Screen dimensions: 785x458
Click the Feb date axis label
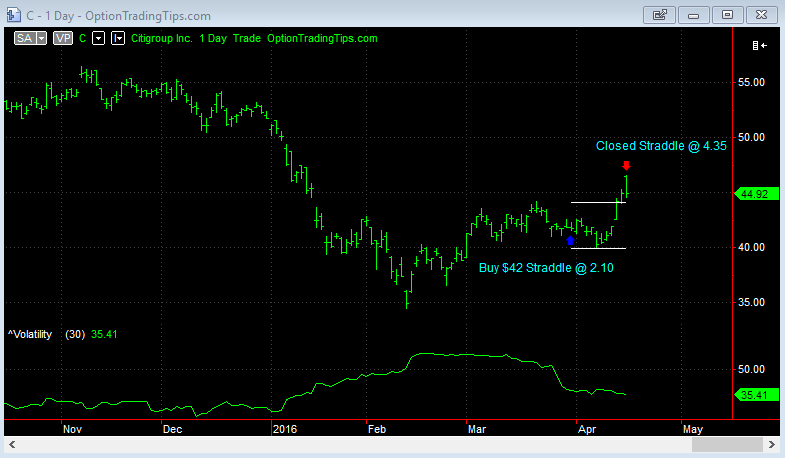coord(377,429)
